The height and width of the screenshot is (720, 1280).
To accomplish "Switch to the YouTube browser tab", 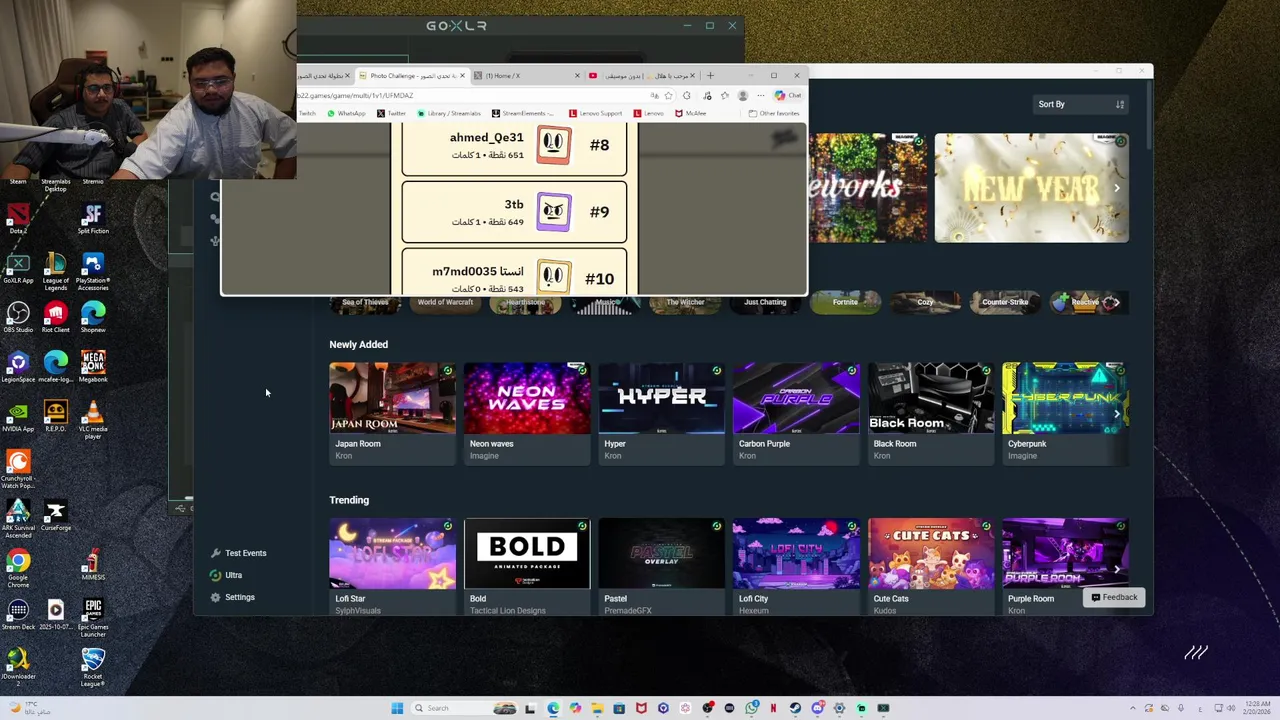I will point(640,76).
